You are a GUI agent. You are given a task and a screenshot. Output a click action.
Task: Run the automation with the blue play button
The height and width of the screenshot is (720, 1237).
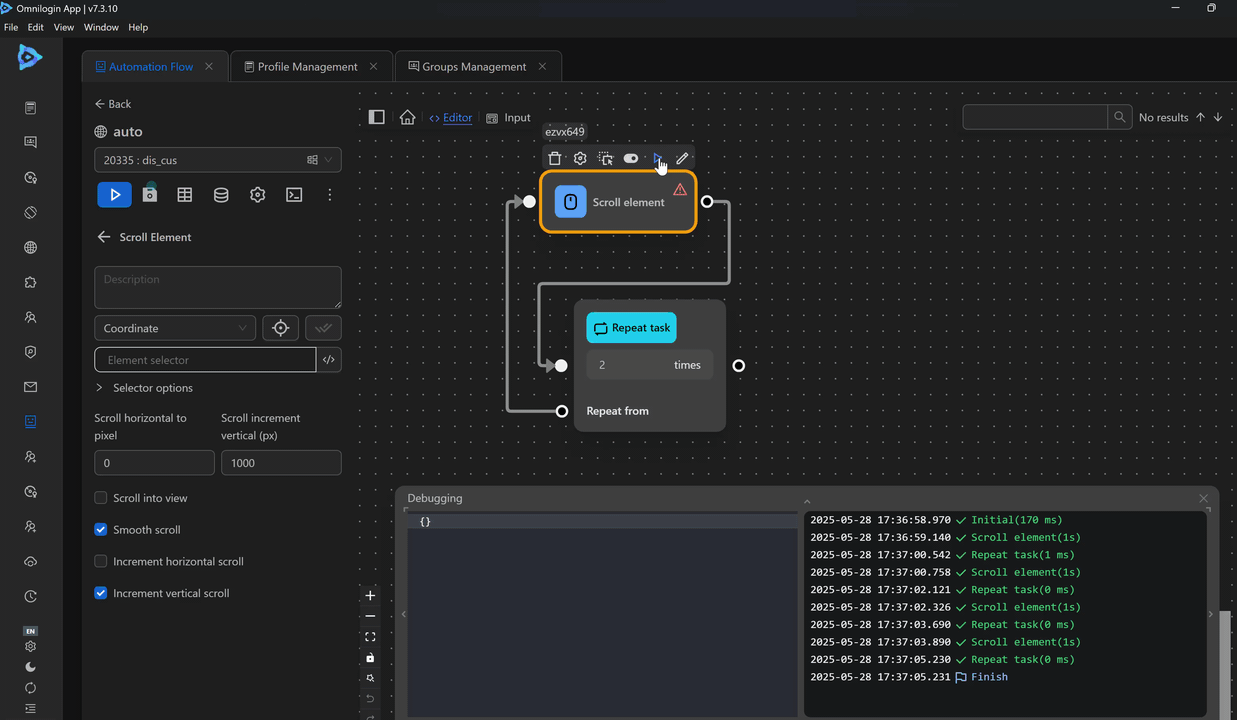point(114,195)
